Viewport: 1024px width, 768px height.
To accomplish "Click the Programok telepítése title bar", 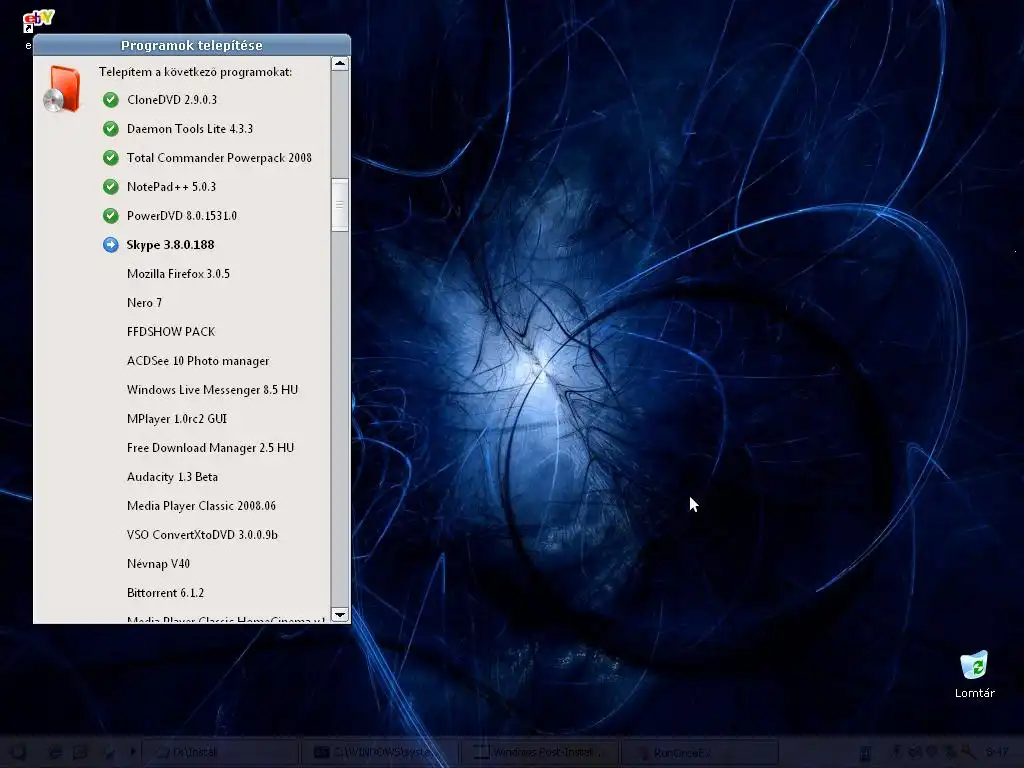I will click(x=192, y=45).
